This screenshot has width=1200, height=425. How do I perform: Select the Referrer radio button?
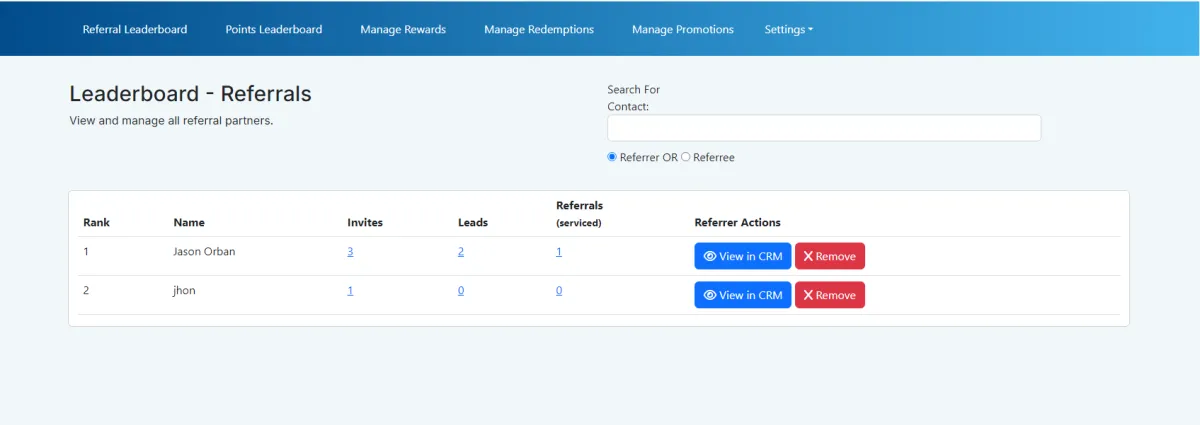coord(613,157)
